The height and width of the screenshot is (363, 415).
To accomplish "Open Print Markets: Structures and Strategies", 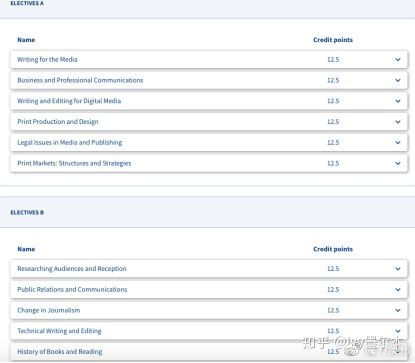I will click(74, 163).
